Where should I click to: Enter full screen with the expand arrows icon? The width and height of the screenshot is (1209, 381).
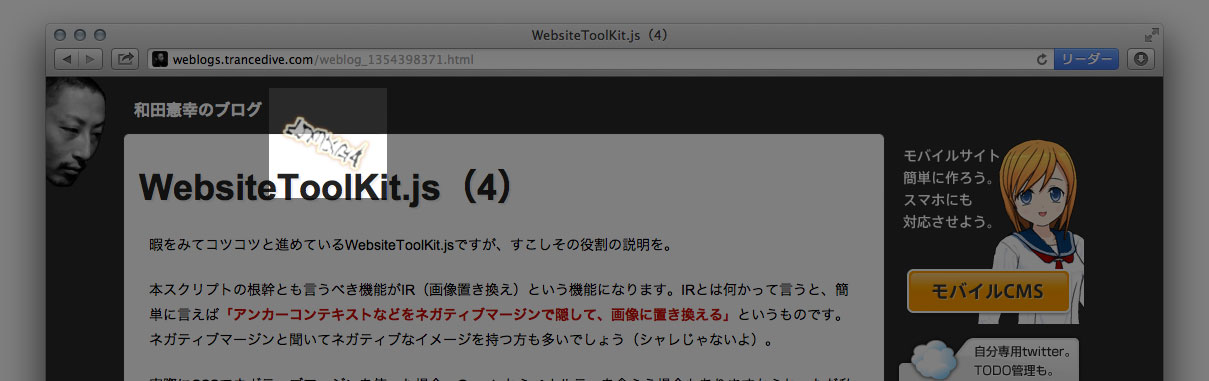coord(1151,34)
